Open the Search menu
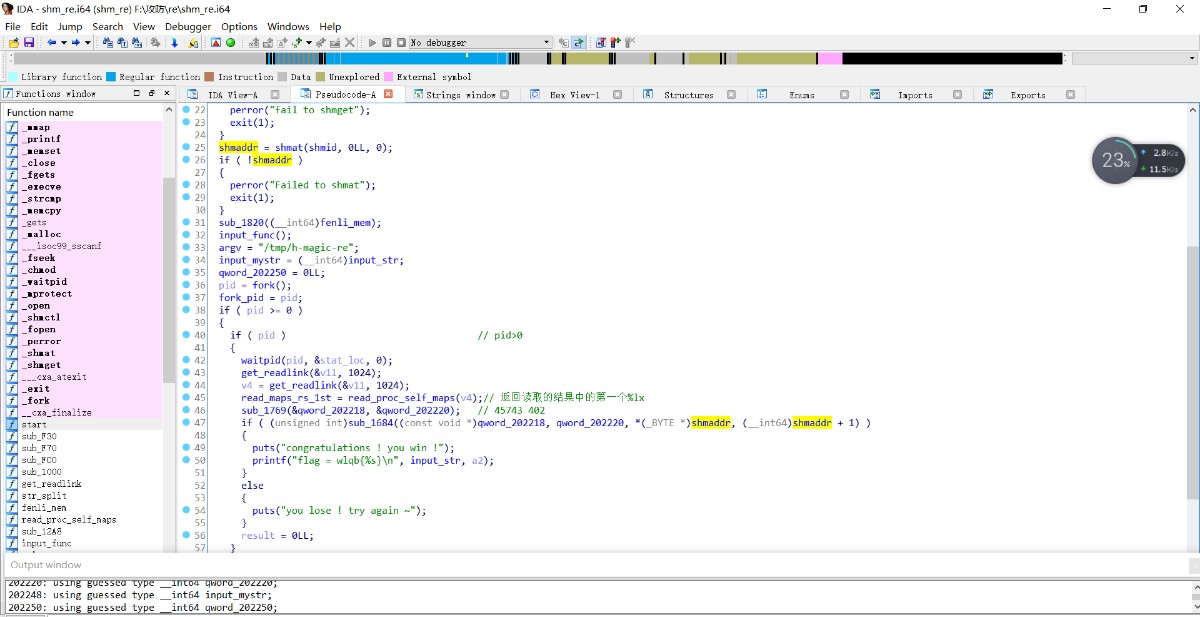1200x617 pixels. tap(108, 26)
